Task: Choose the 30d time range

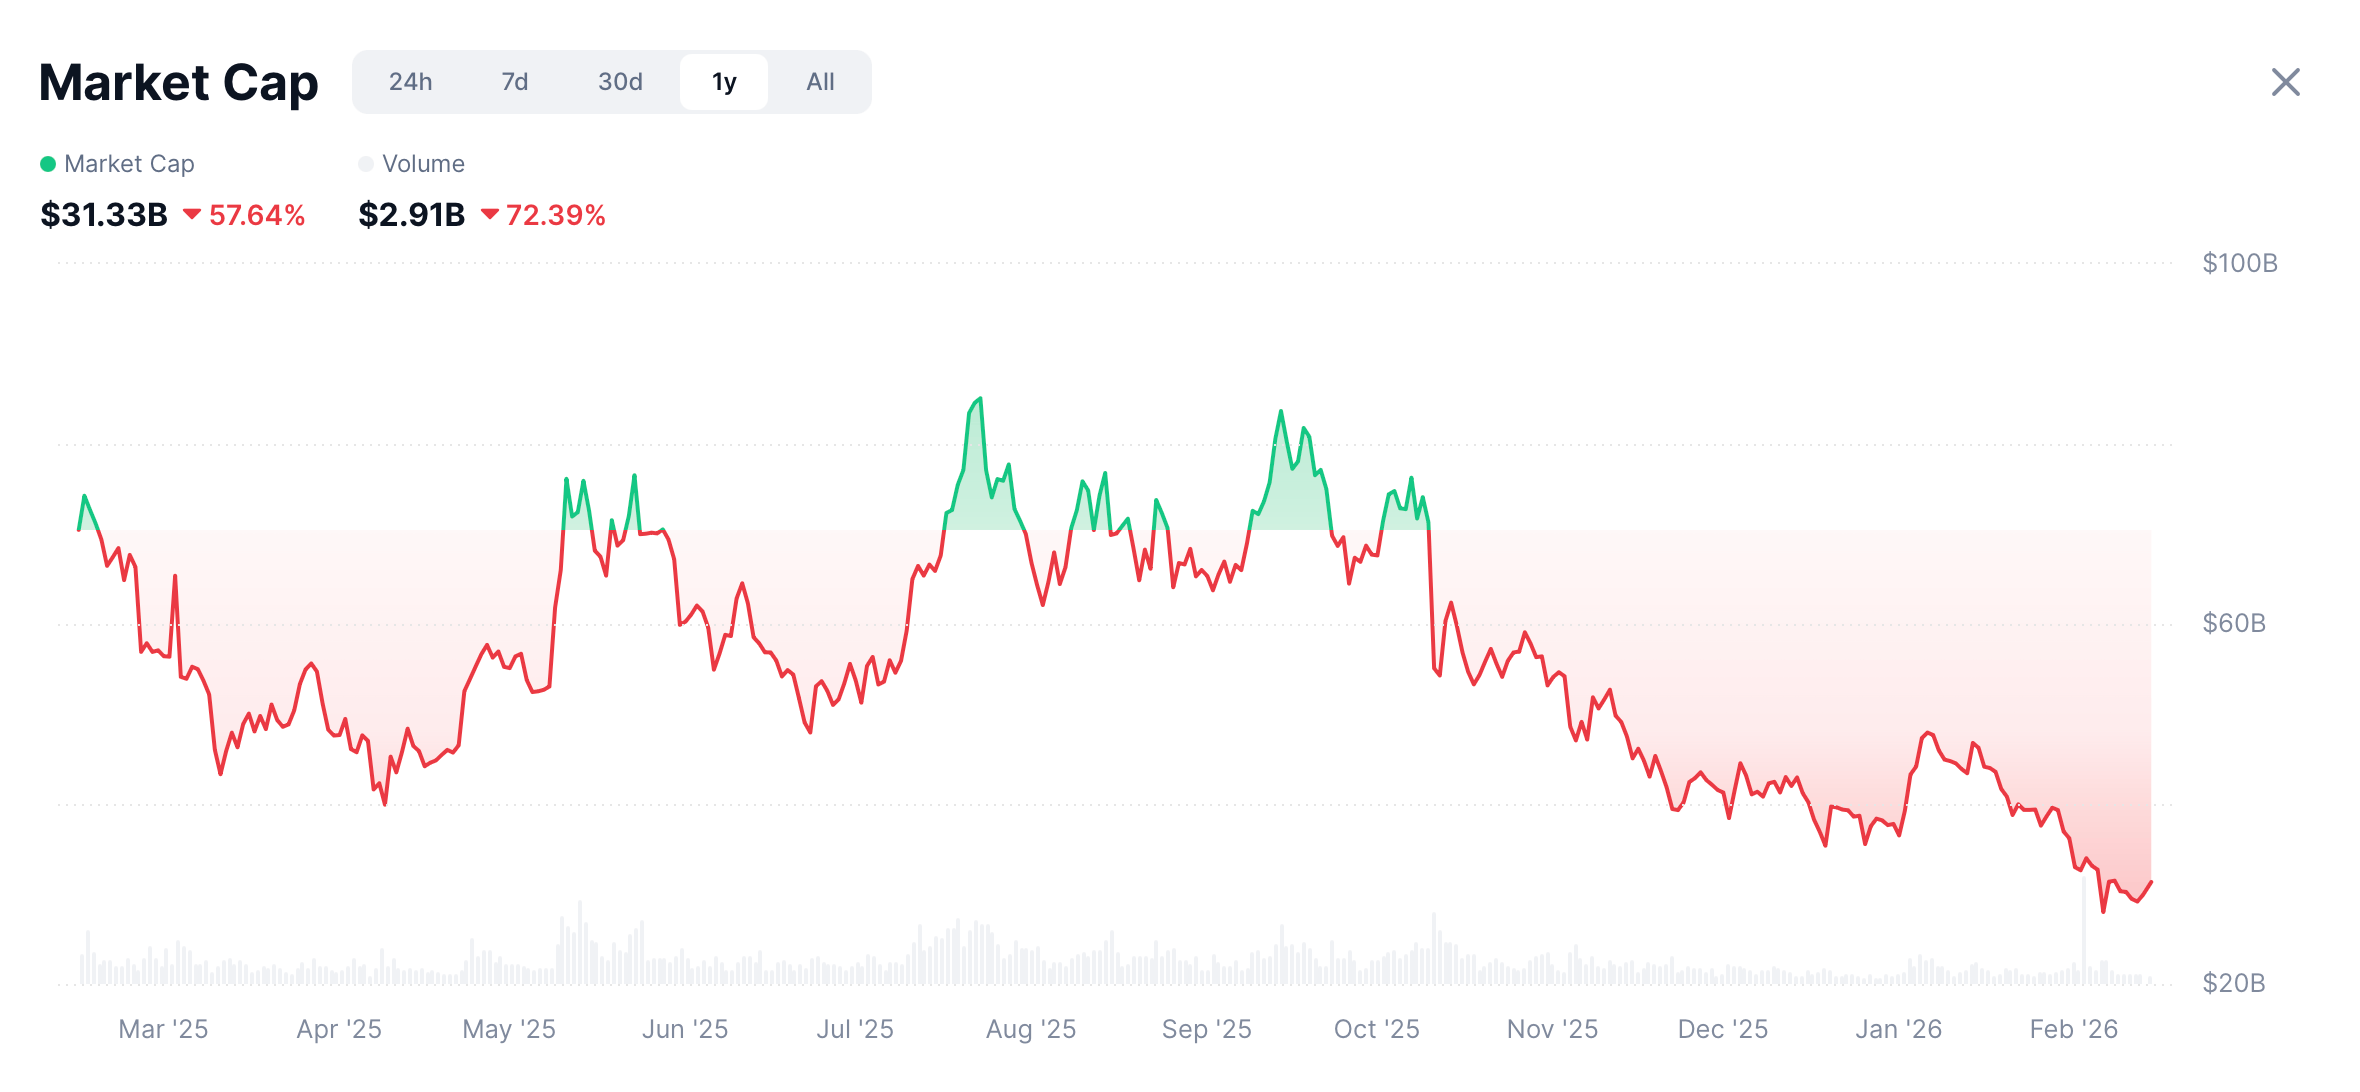Action: coord(620,82)
